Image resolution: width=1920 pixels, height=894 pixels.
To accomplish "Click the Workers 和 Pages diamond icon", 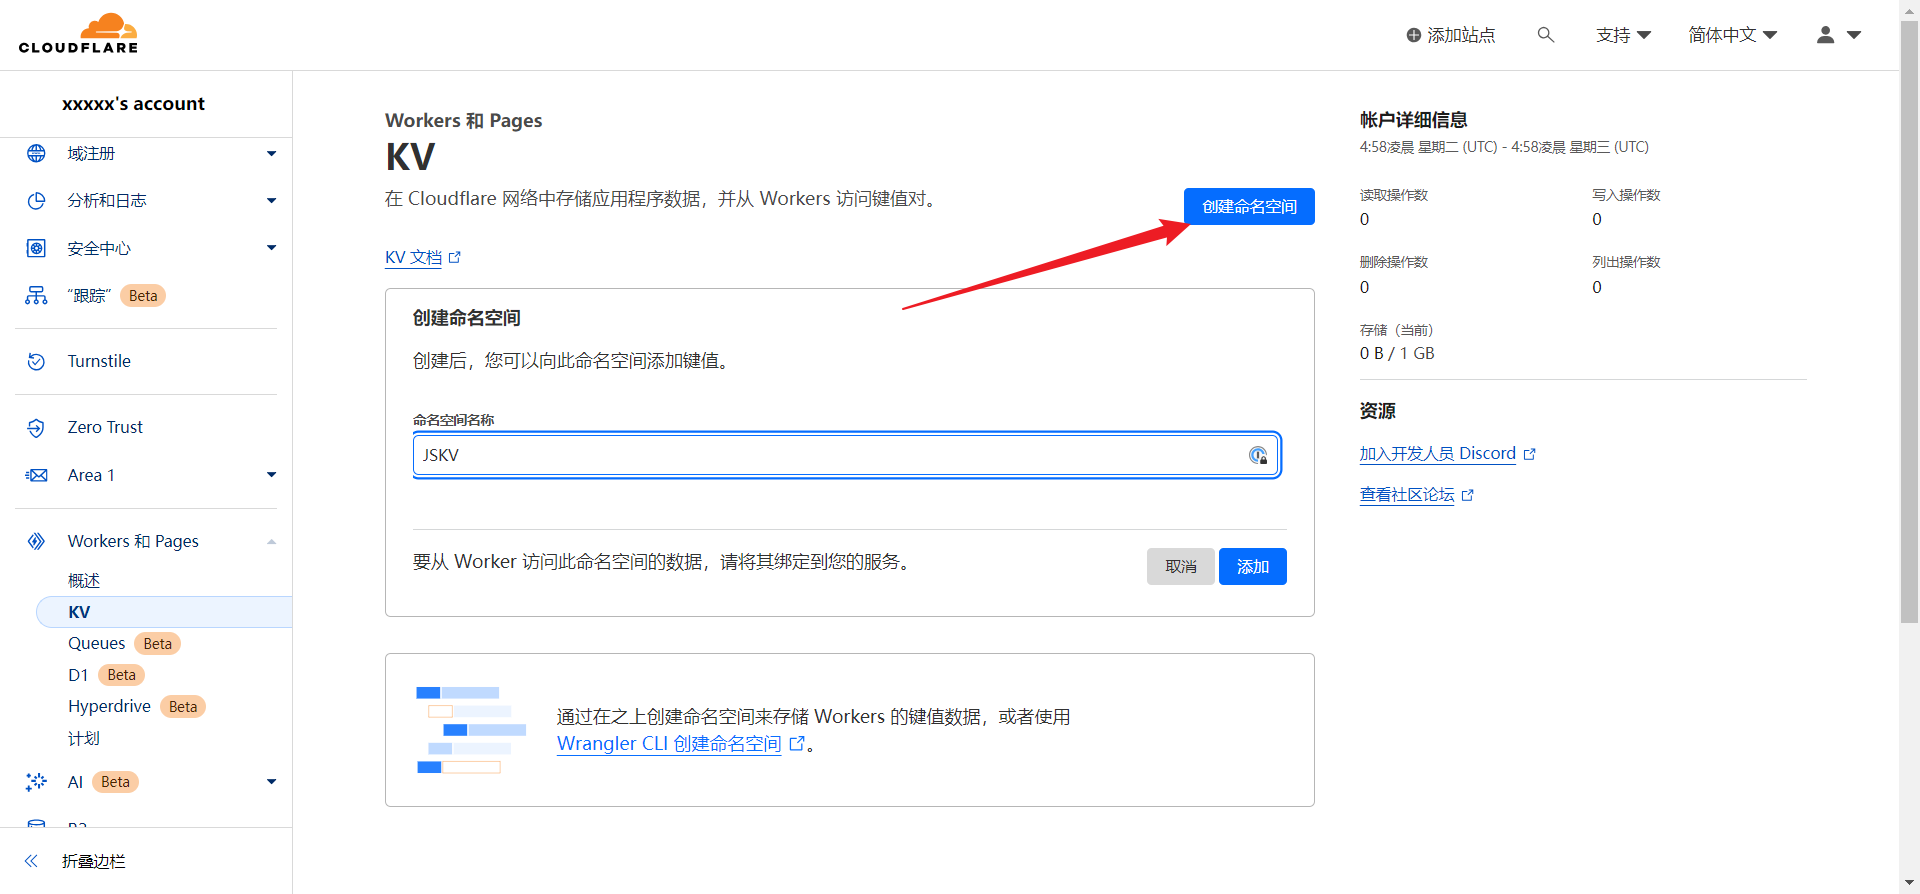I will pos(36,541).
